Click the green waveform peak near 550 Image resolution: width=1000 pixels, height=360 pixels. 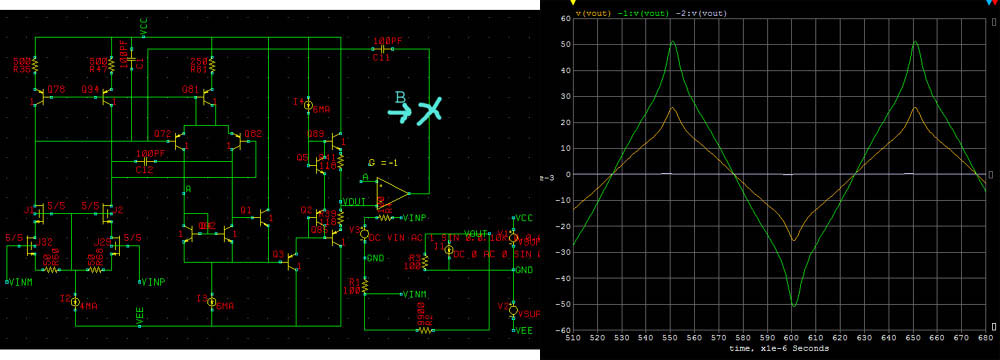point(673,41)
